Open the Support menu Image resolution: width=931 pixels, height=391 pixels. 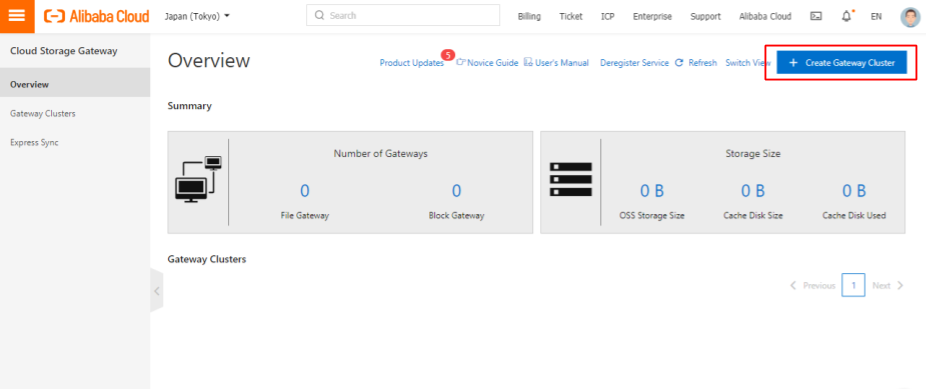pos(705,17)
